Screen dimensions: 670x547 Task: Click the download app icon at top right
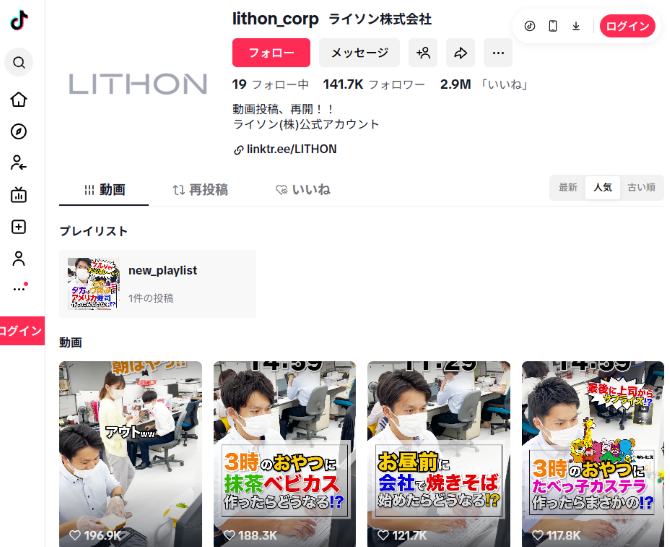click(576, 26)
